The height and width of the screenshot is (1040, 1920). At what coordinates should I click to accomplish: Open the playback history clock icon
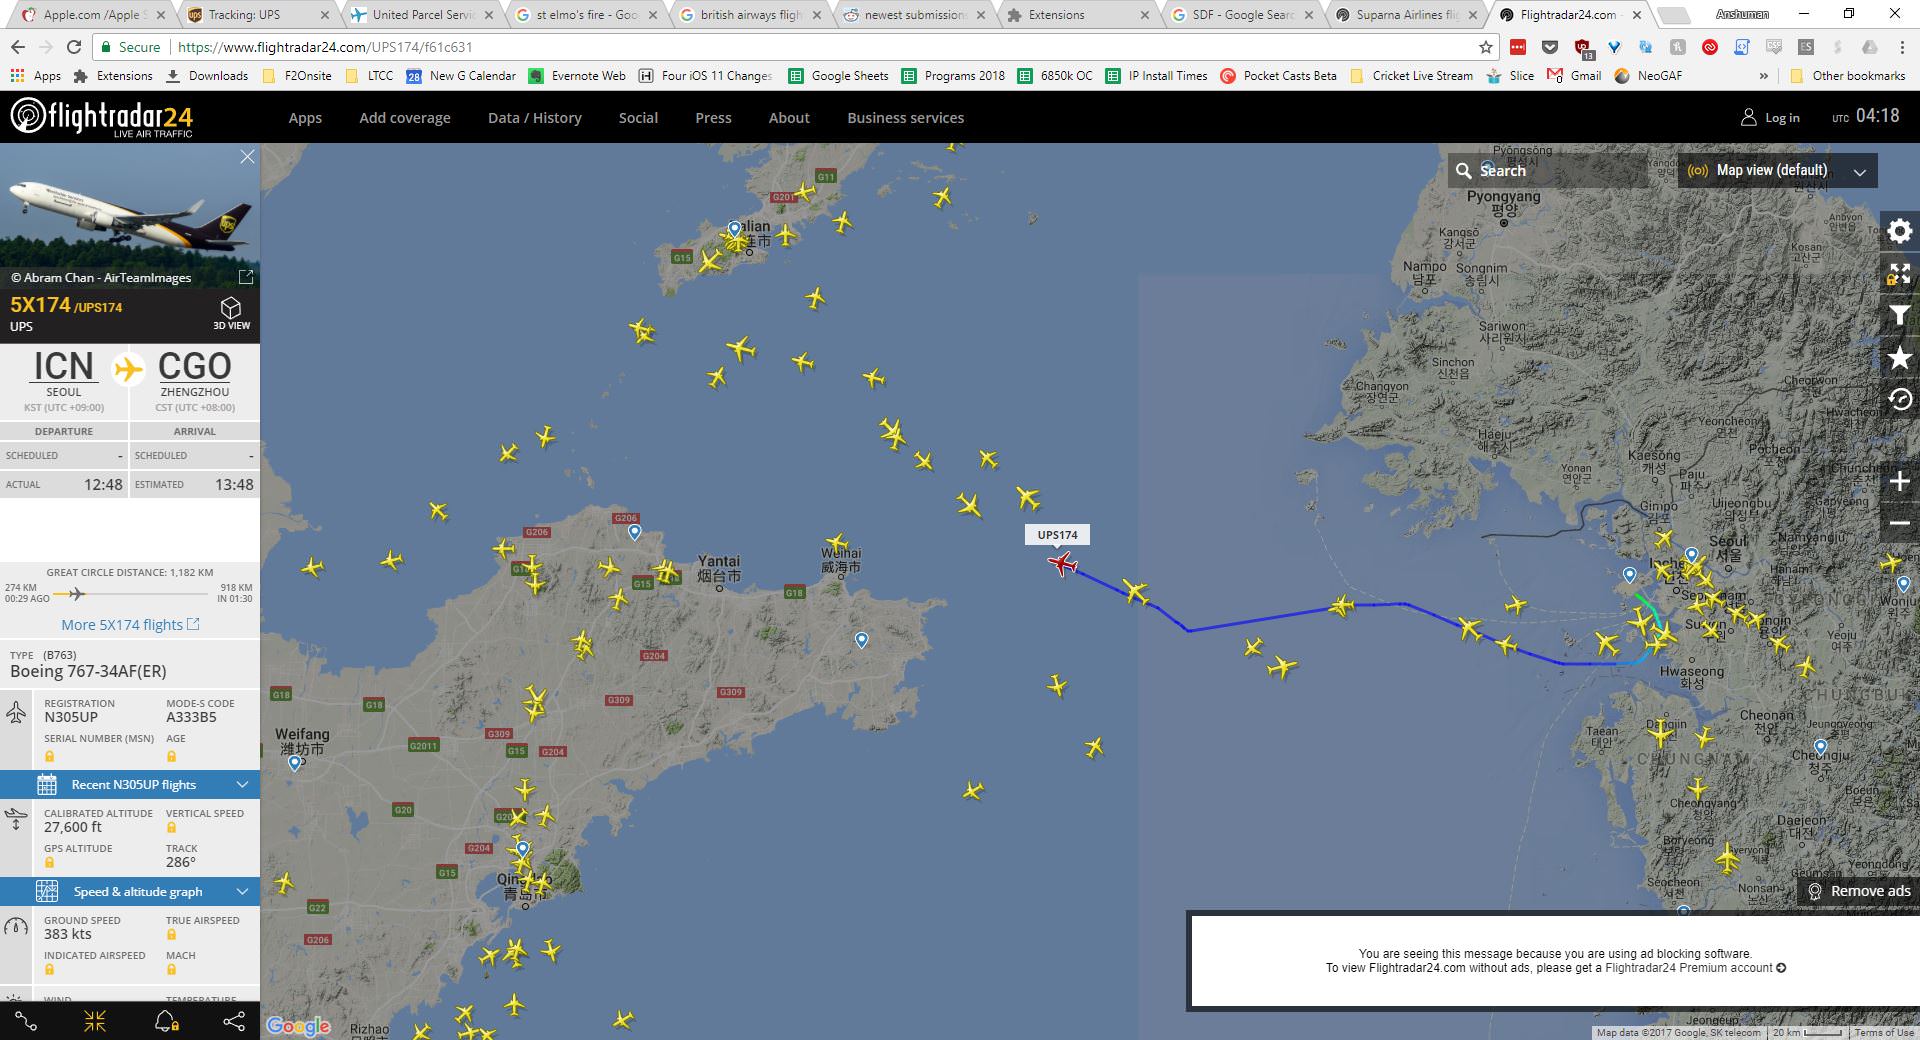[x=1899, y=400]
